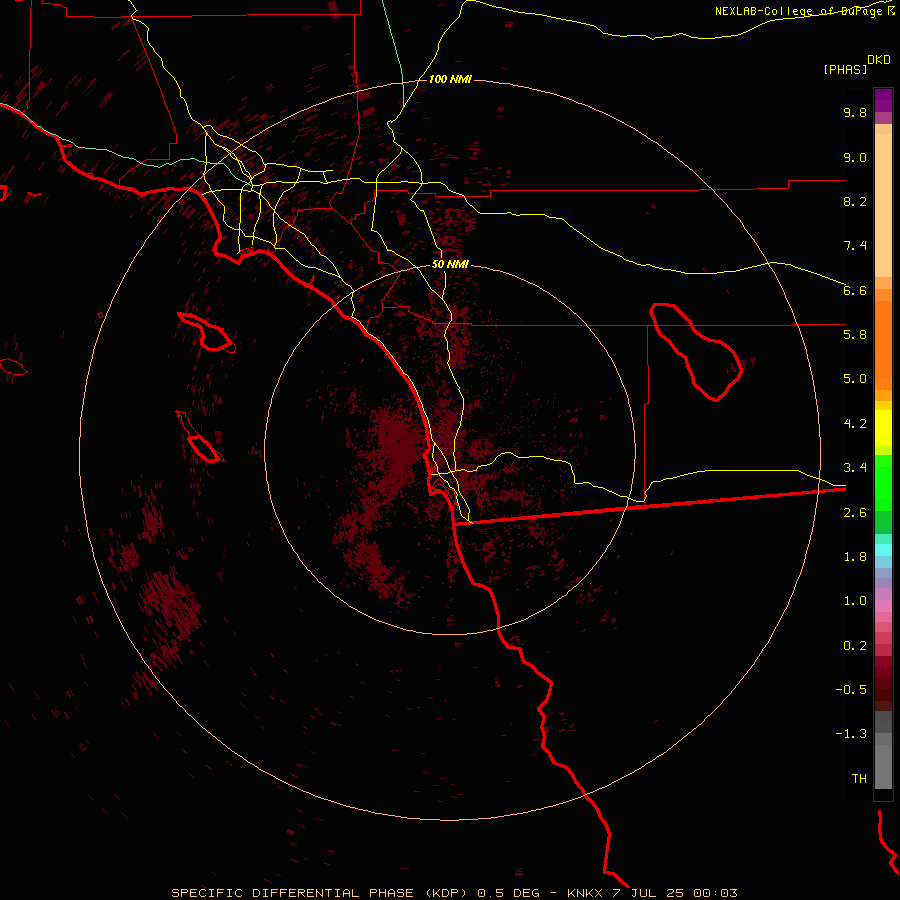
Task: Select the 6.6 value on the color scale
Action: [855, 290]
